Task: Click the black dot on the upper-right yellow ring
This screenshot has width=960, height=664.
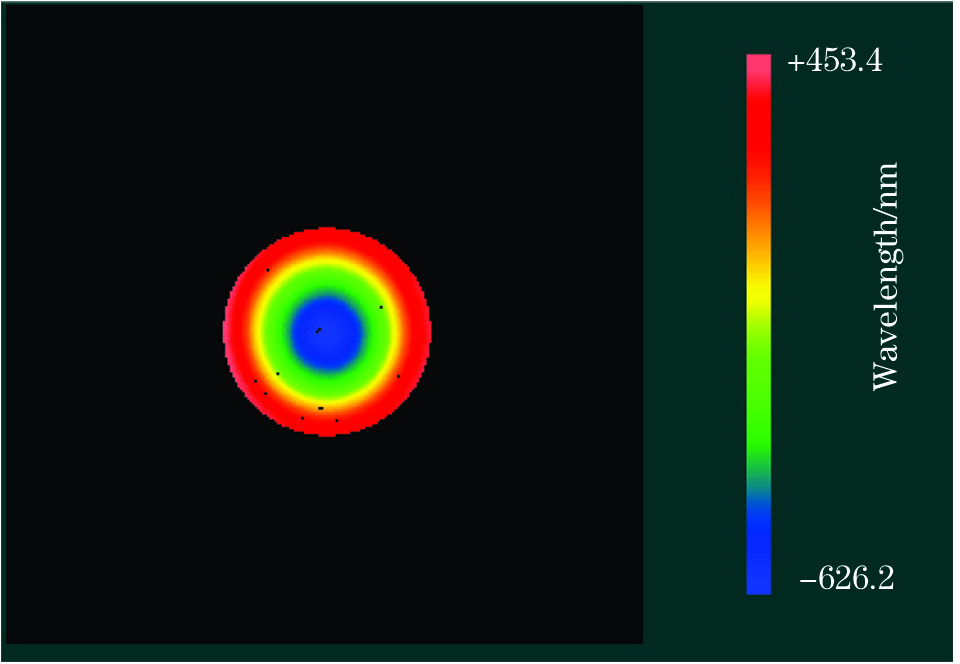Action: click(381, 307)
